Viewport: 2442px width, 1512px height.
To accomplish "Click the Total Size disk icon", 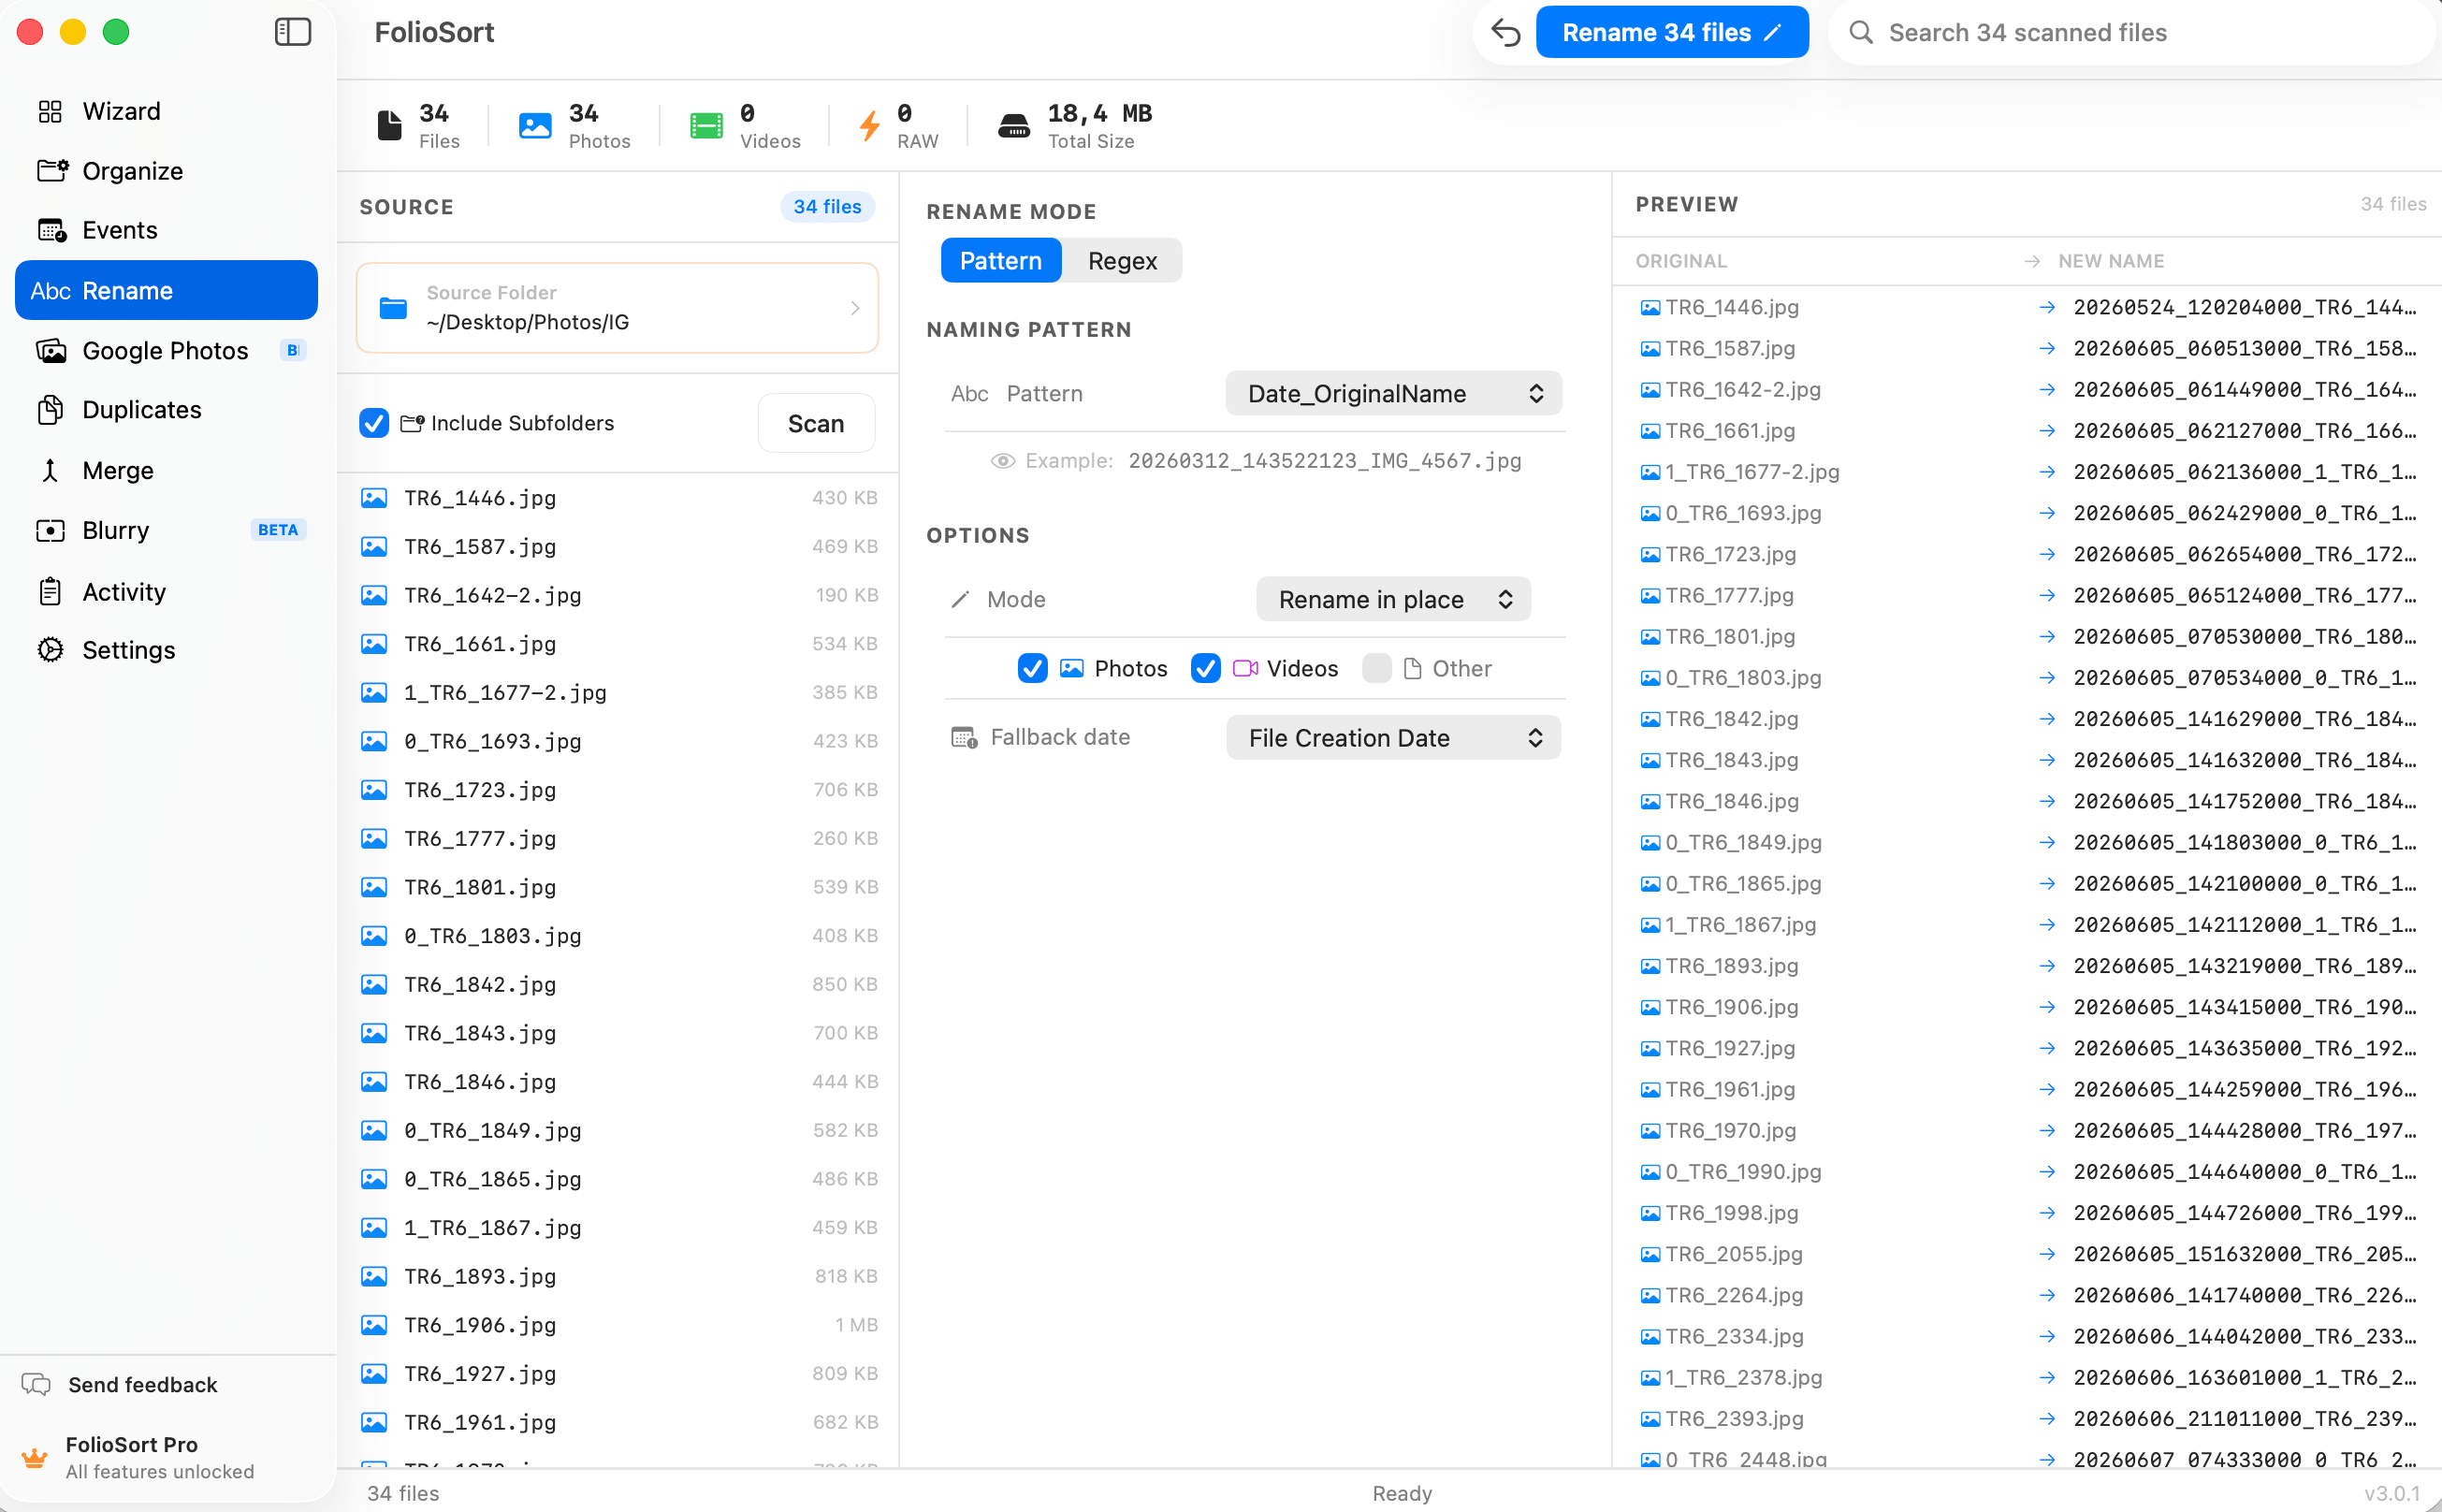I will [x=1014, y=125].
